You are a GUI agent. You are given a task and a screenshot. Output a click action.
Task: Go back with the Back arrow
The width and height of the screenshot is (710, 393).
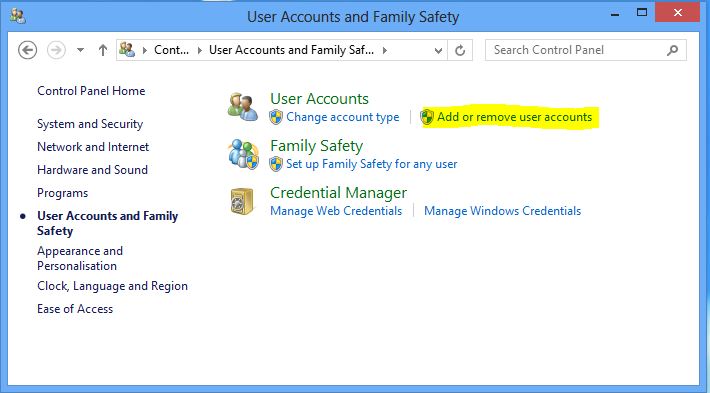pyautogui.click(x=28, y=50)
